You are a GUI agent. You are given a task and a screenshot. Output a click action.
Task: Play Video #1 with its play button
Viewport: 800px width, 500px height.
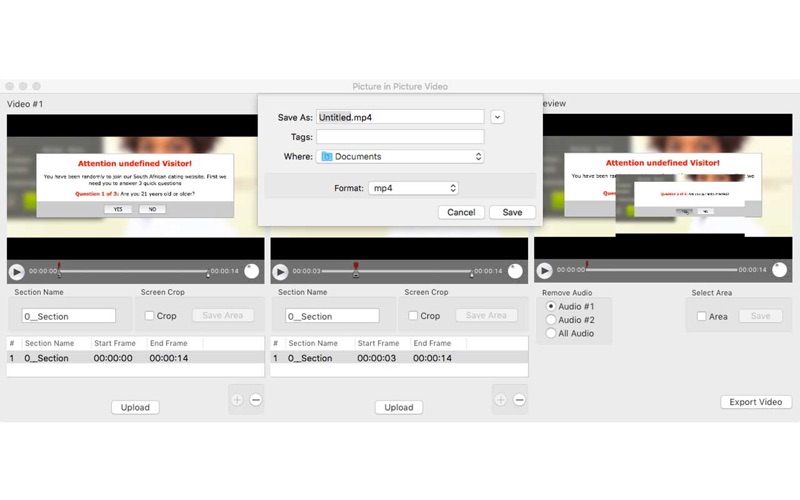coord(17,271)
